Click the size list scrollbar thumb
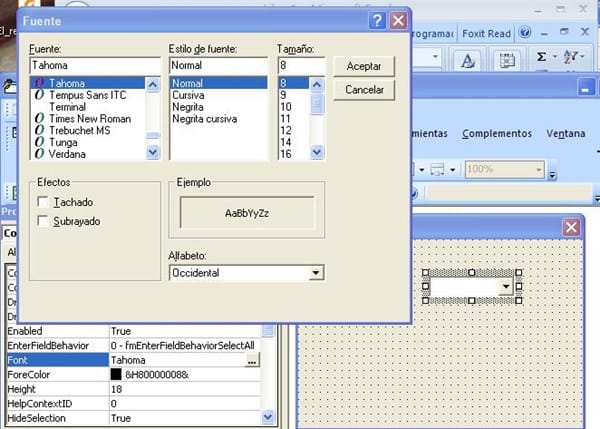 (x=316, y=104)
